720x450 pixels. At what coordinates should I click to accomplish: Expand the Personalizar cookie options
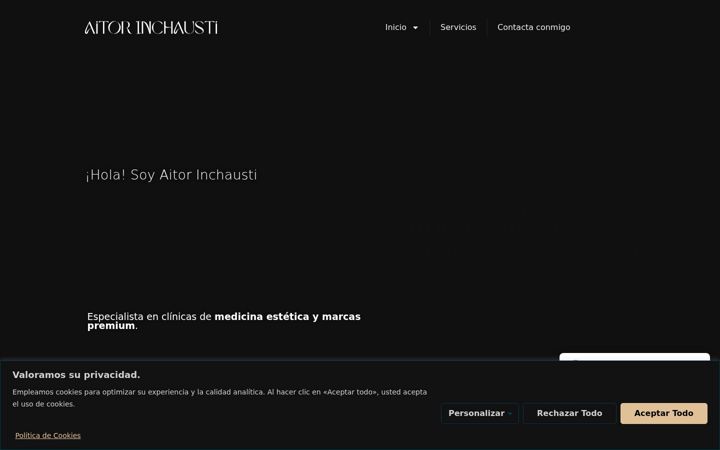(x=480, y=413)
